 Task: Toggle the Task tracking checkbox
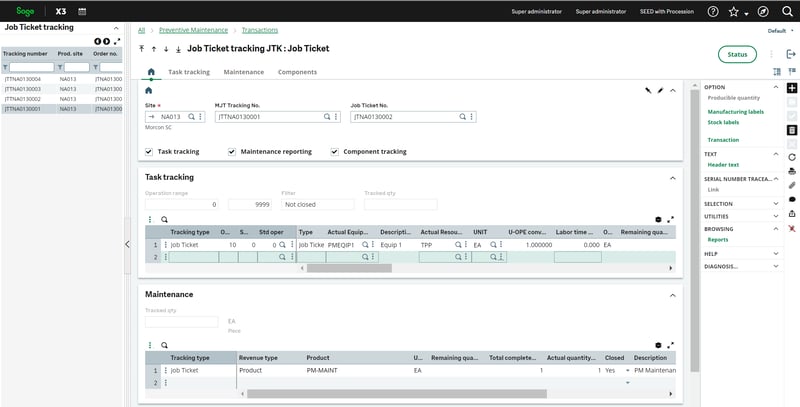click(x=150, y=152)
